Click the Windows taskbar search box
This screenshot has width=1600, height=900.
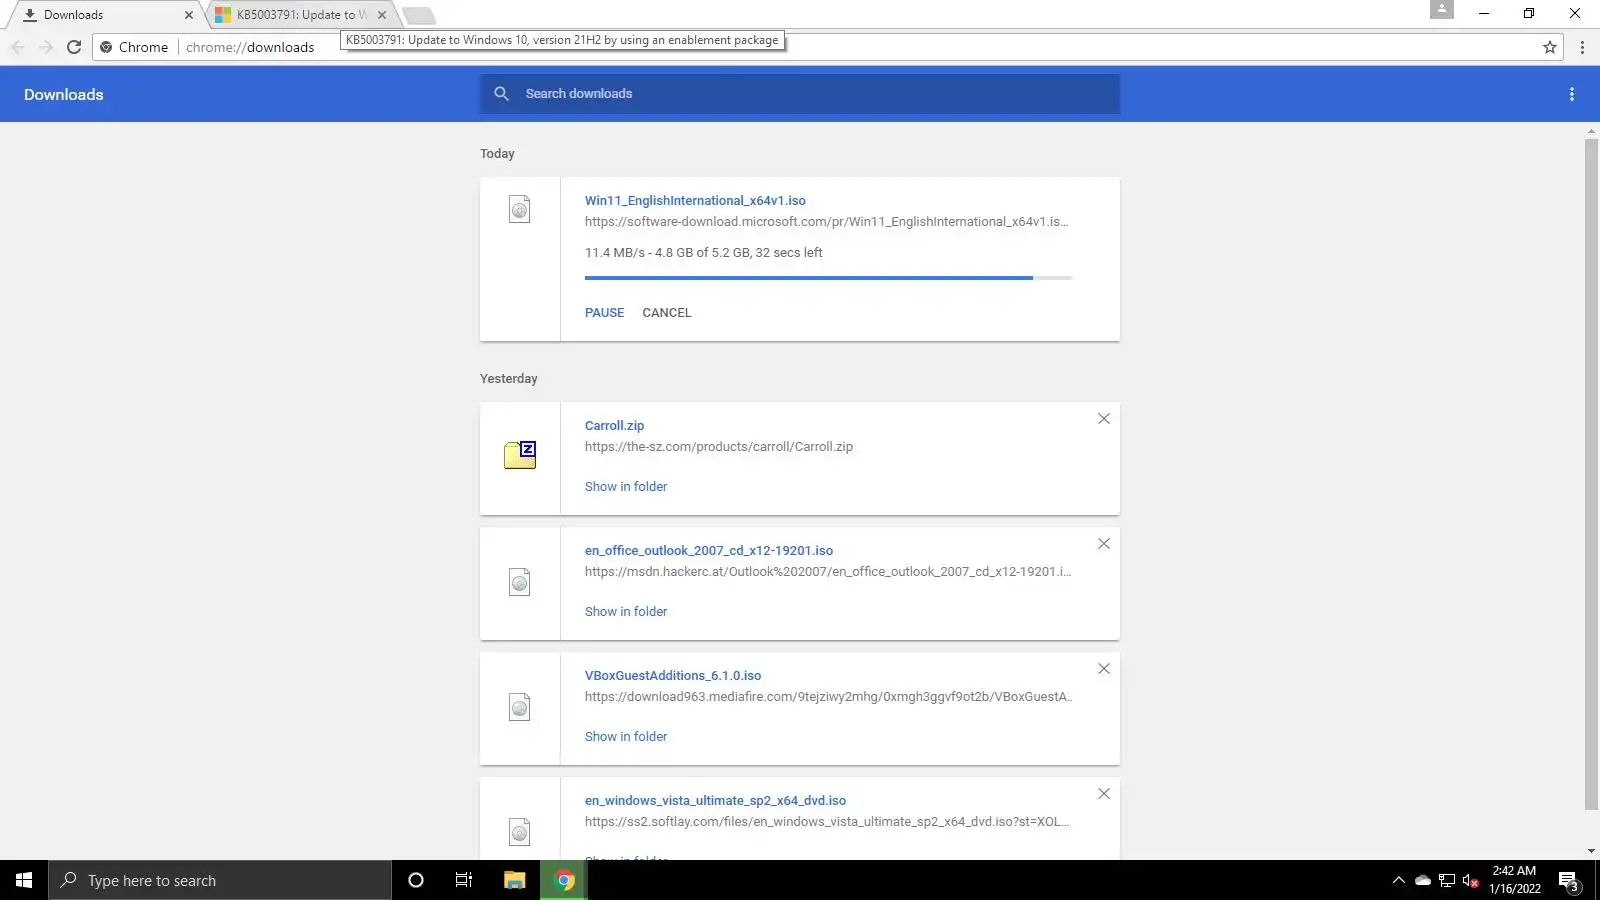point(220,880)
